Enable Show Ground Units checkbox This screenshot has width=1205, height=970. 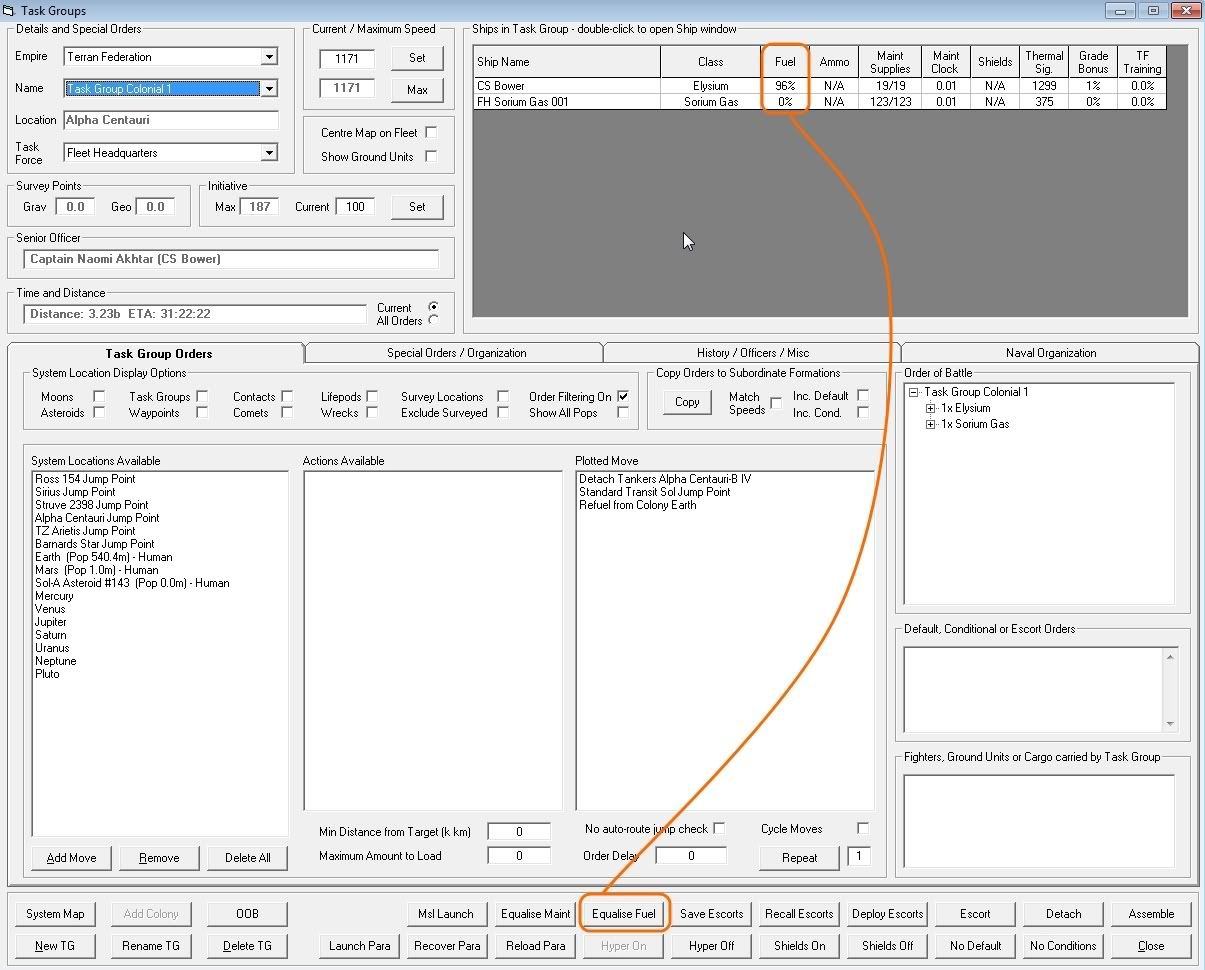pos(431,156)
